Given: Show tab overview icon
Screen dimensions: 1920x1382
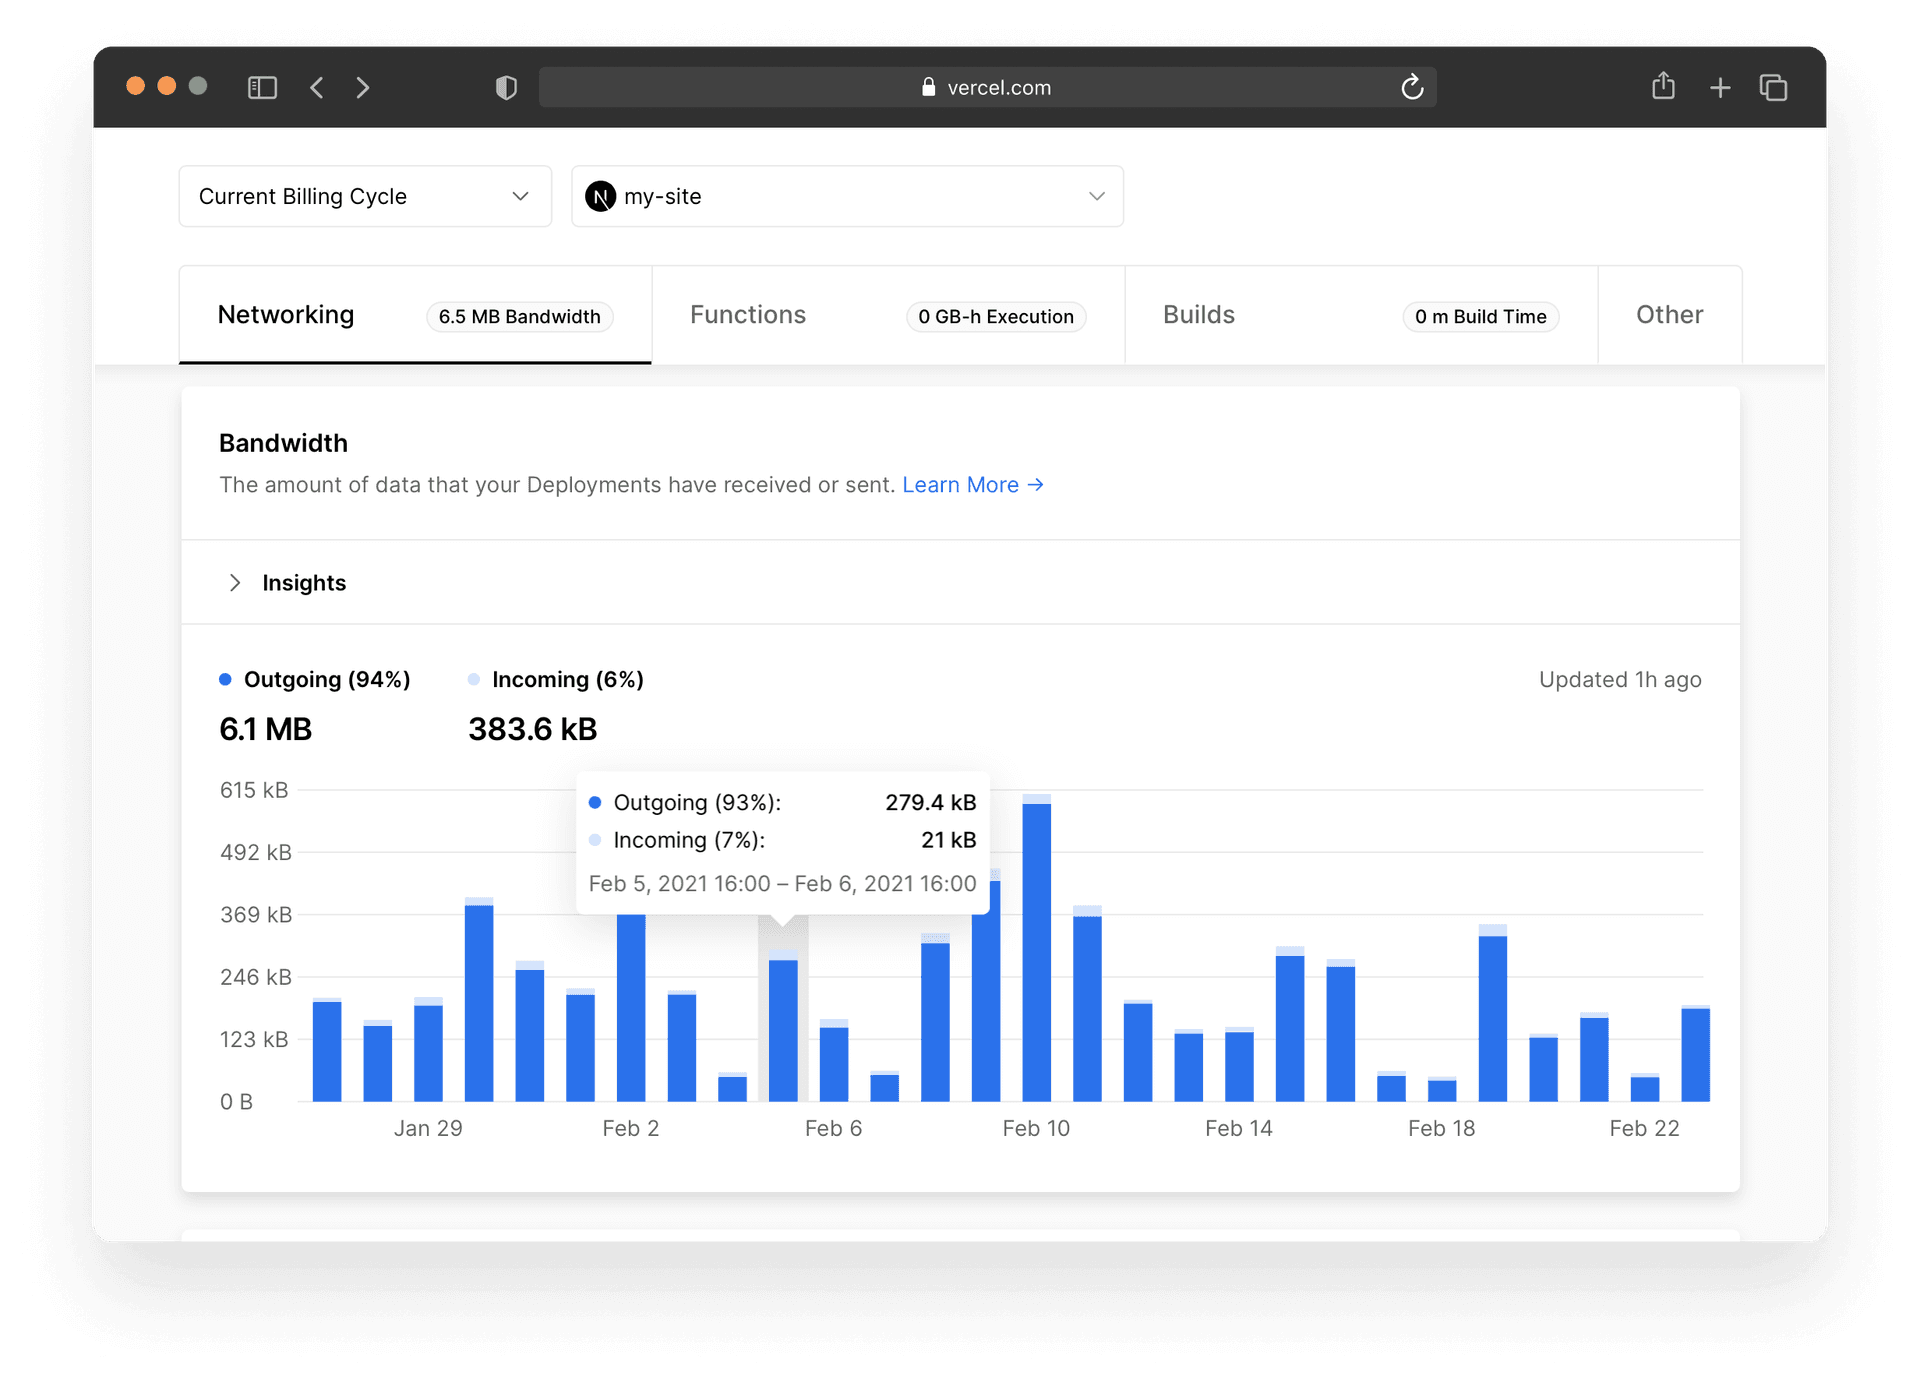Looking at the screenshot, I should (1773, 88).
